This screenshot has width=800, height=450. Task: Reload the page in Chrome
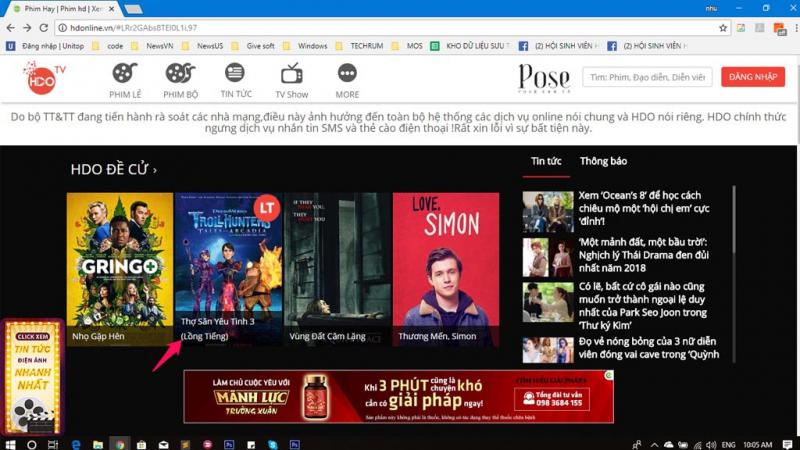(47, 28)
